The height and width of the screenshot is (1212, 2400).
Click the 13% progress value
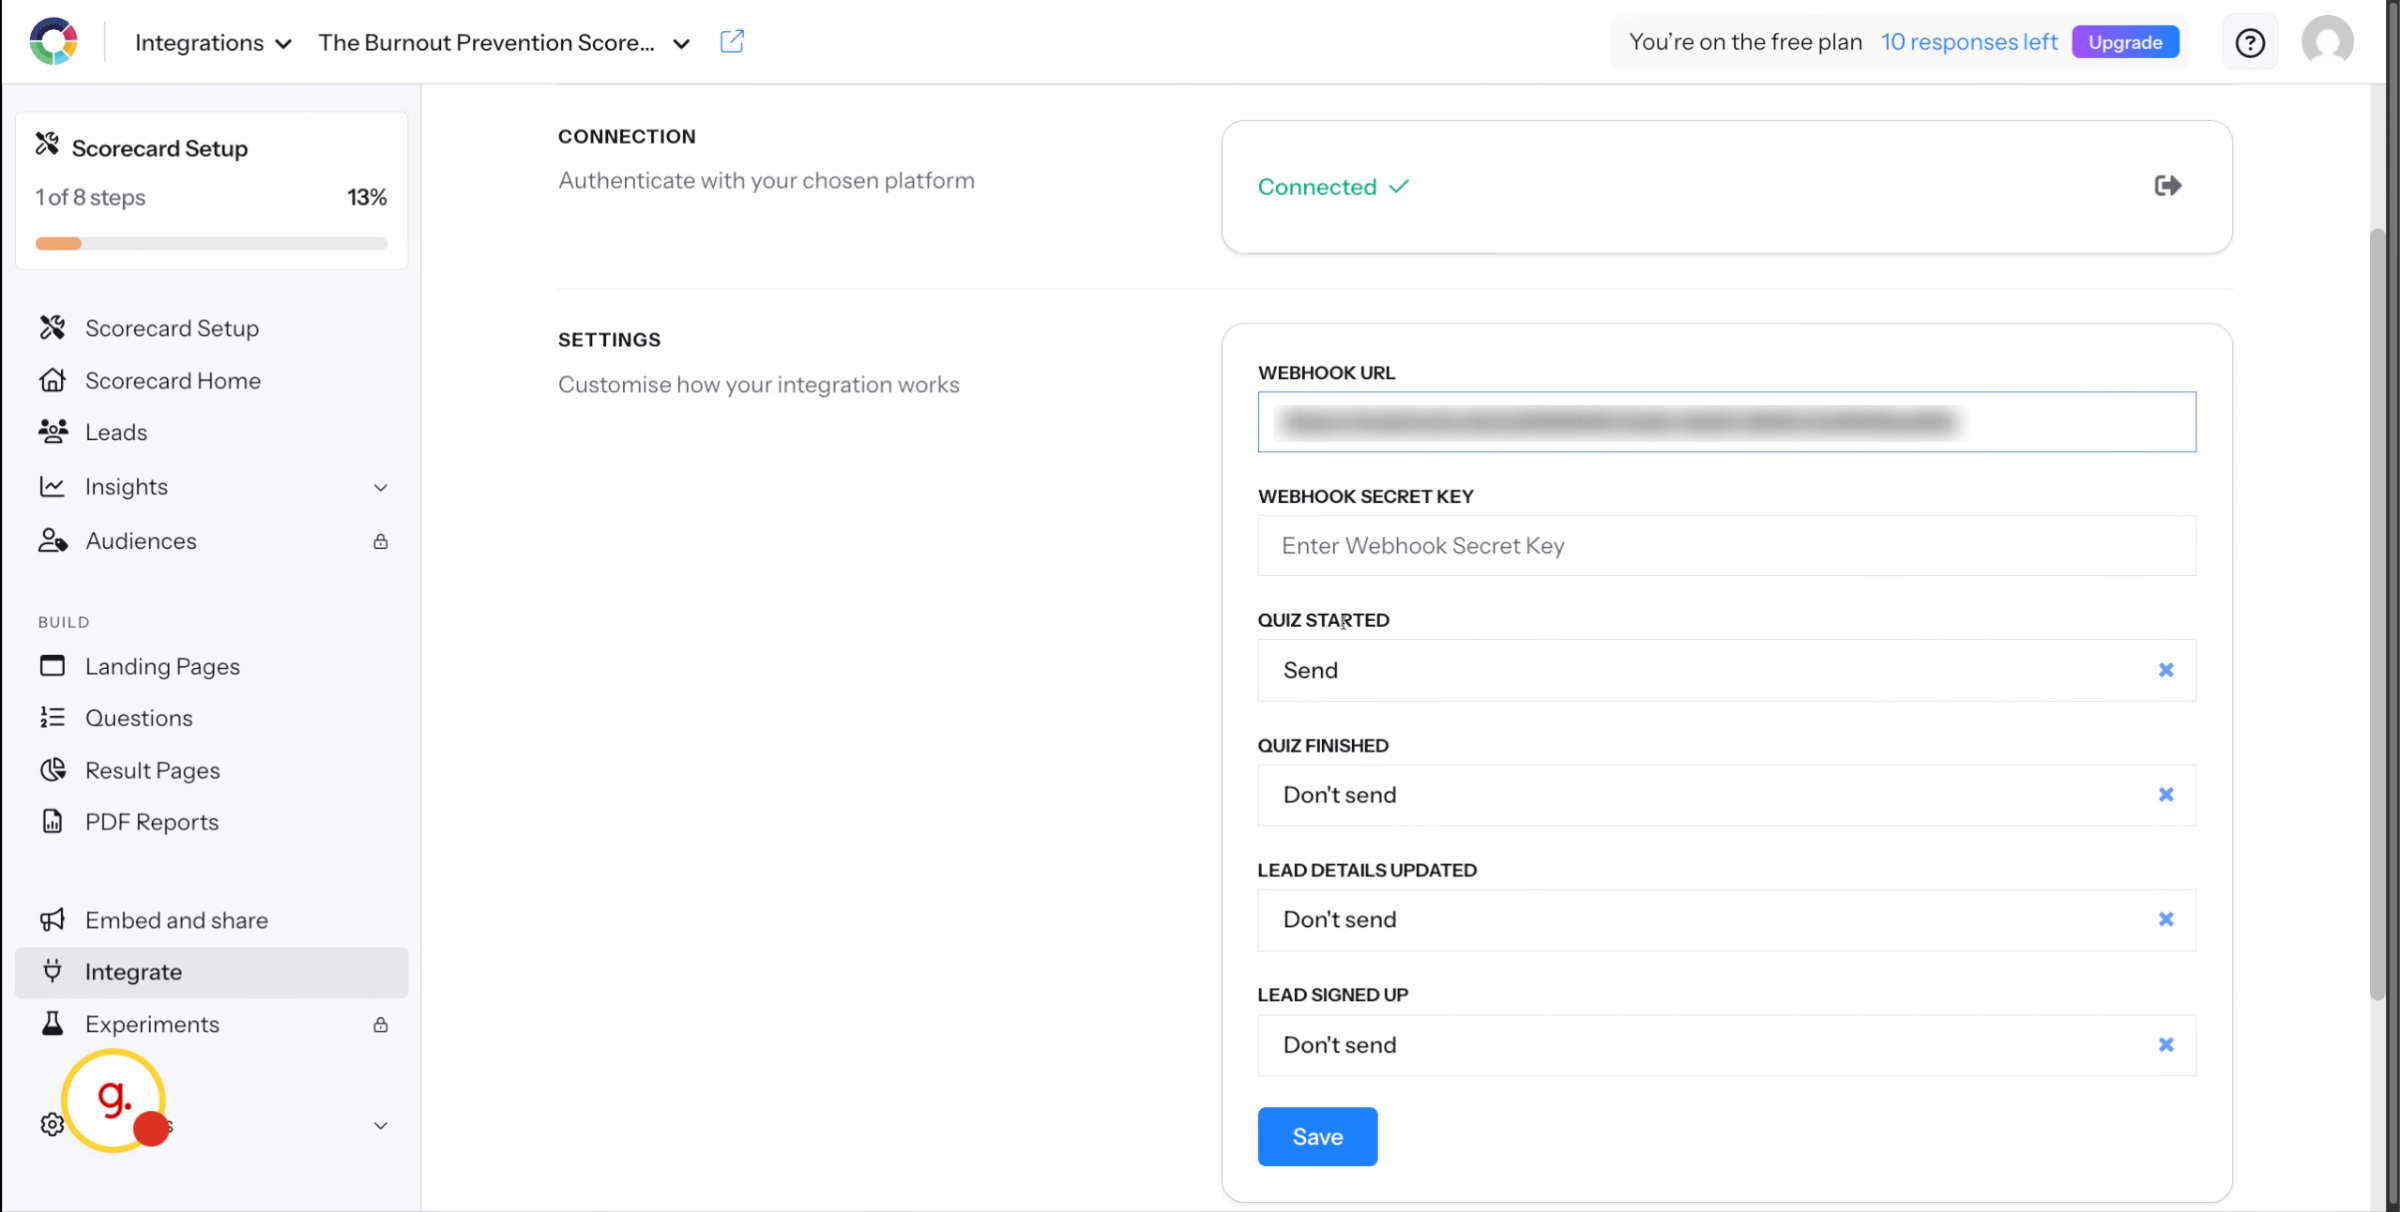click(x=366, y=197)
